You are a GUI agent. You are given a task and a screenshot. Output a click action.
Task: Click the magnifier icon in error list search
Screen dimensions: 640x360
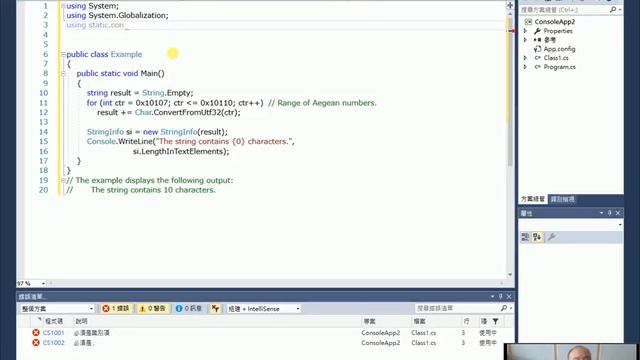pos(504,308)
